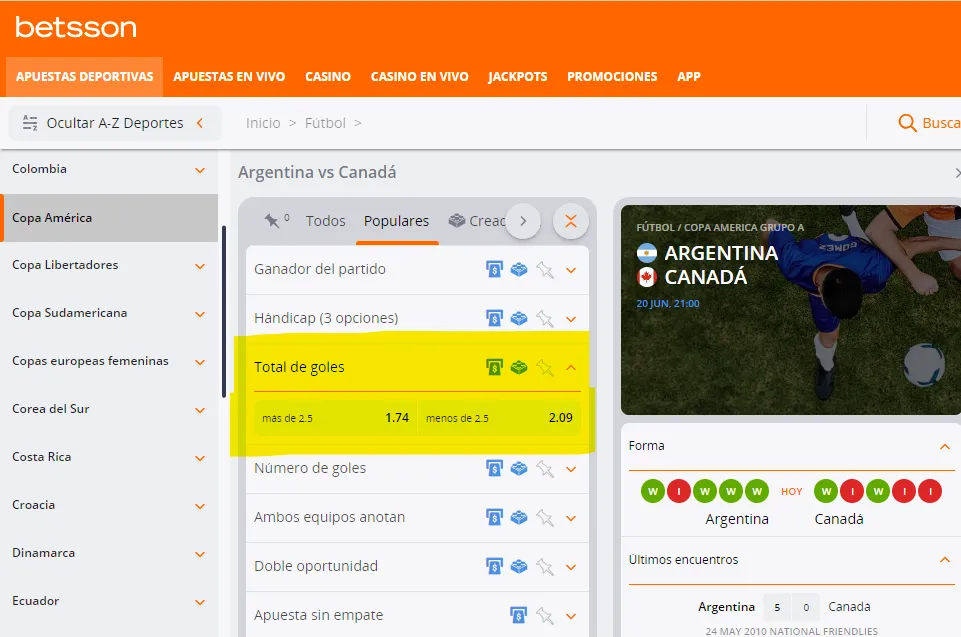Open the APUESTAS EN VIVO menu
The width and height of the screenshot is (961, 637).
point(229,77)
